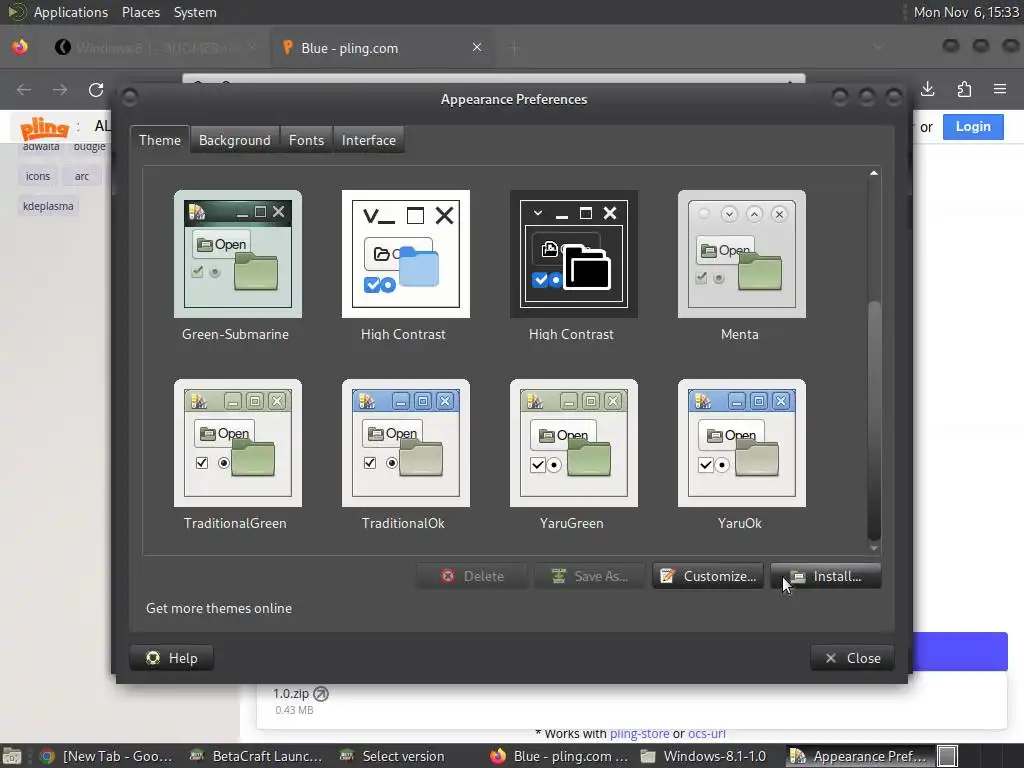Apply the YaruOk theme thumbnail
This screenshot has height=768, width=1024.
click(742, 443)
